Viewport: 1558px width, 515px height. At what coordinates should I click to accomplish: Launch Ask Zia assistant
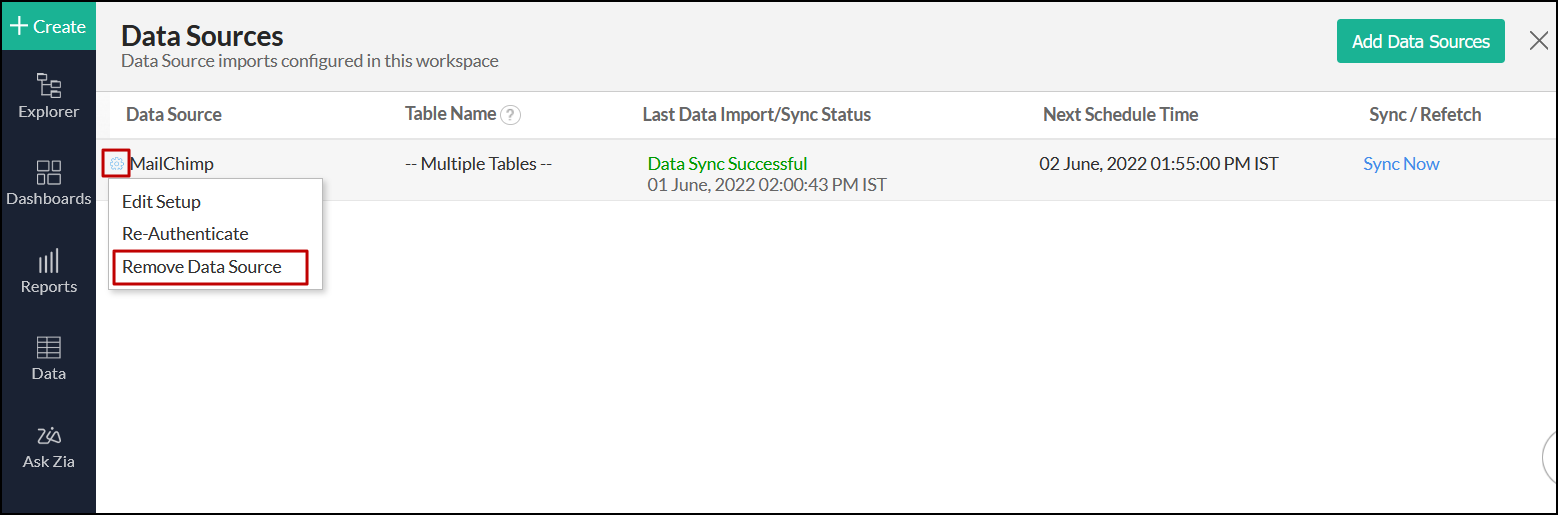pos(48,447)
